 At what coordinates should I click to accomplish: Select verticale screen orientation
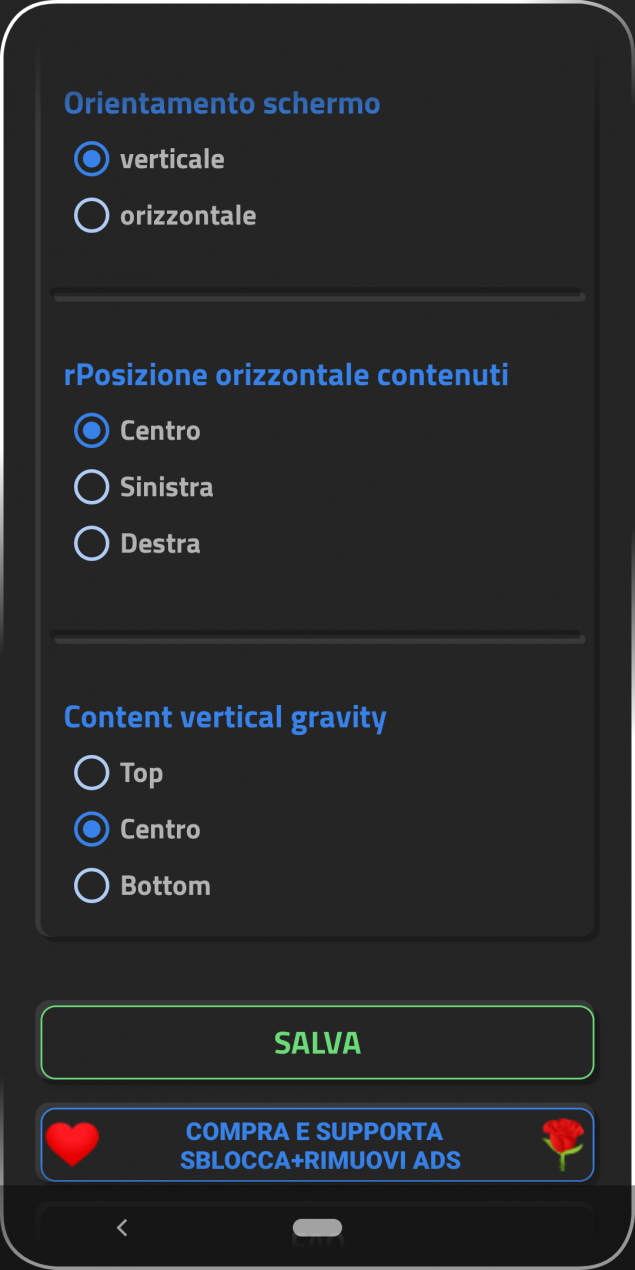tap(149, 159)
